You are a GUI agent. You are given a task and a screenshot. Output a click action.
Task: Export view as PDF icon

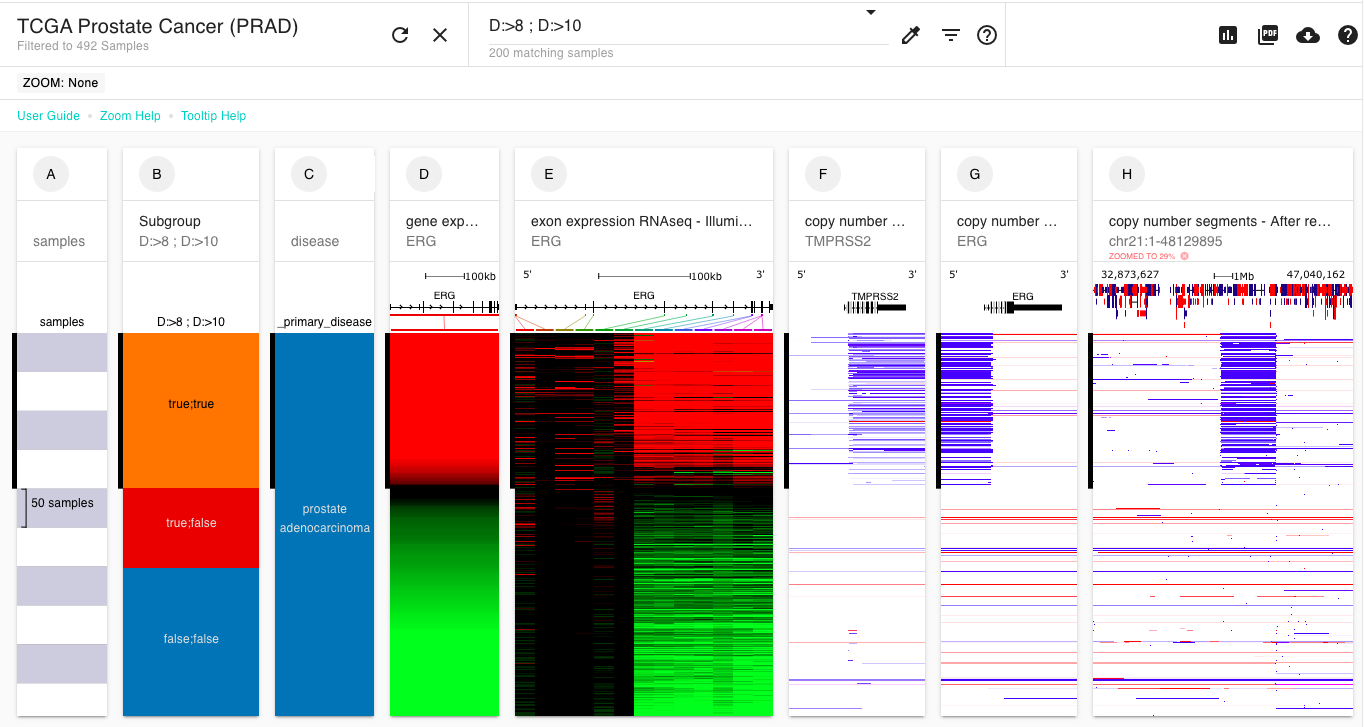point(1268,35)
